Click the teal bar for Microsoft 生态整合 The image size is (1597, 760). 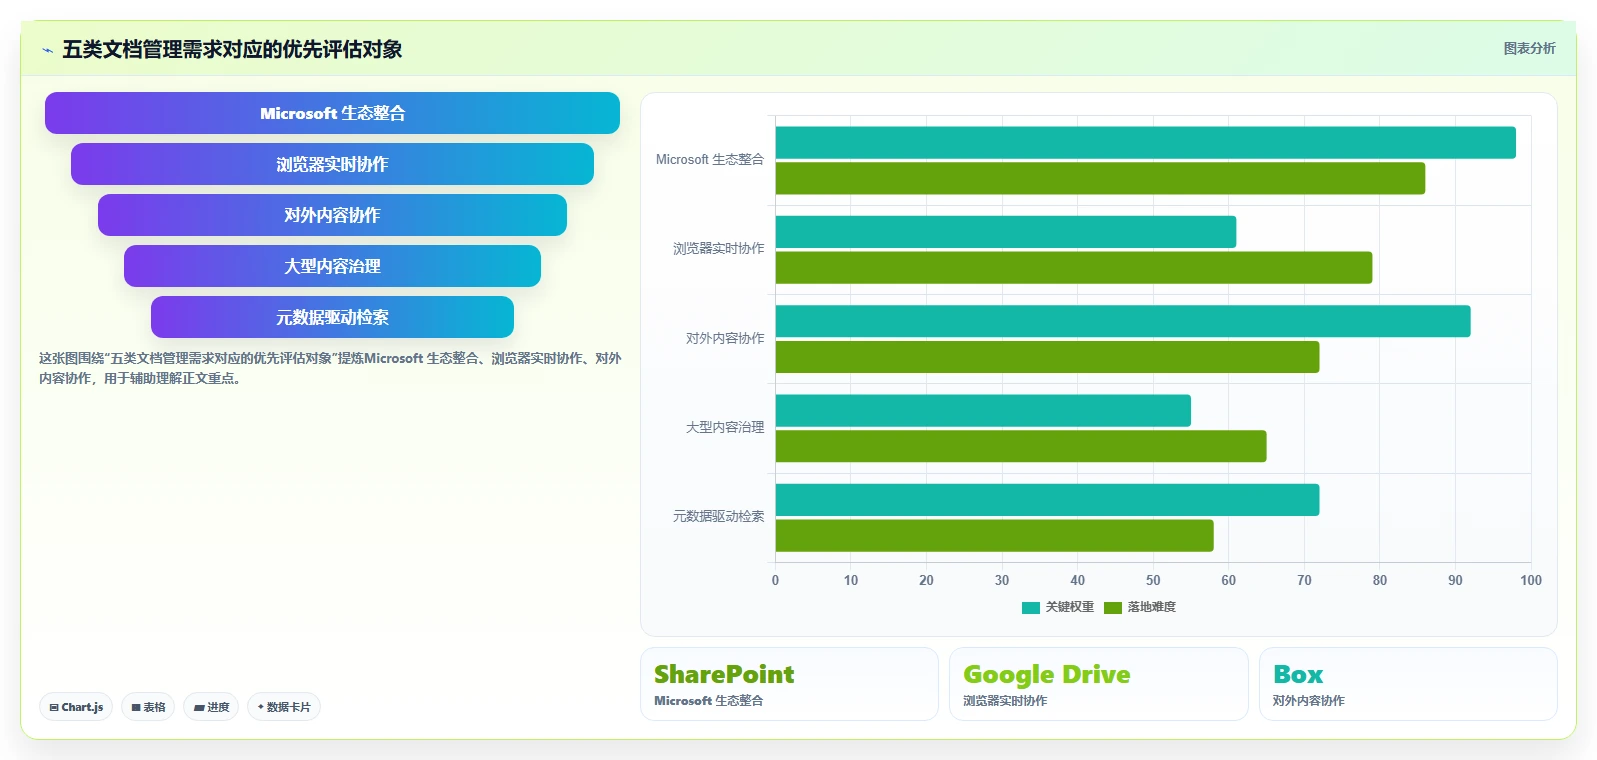coord(1146,142)
